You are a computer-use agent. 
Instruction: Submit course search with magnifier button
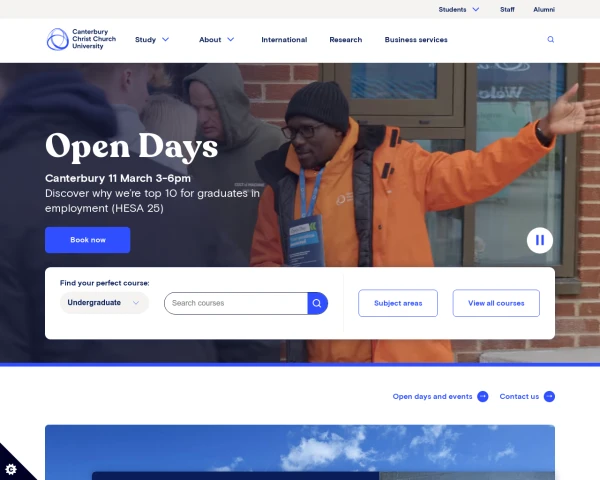pyautogui.click(x=317, y=303)
